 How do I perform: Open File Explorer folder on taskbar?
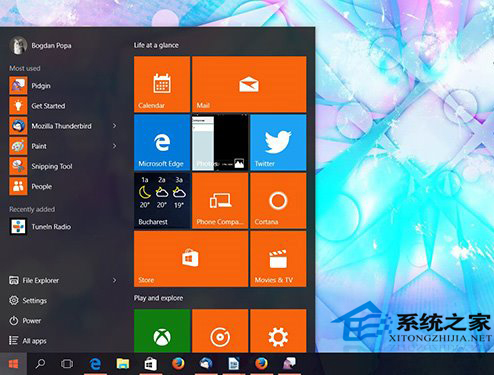pos(123,364)
